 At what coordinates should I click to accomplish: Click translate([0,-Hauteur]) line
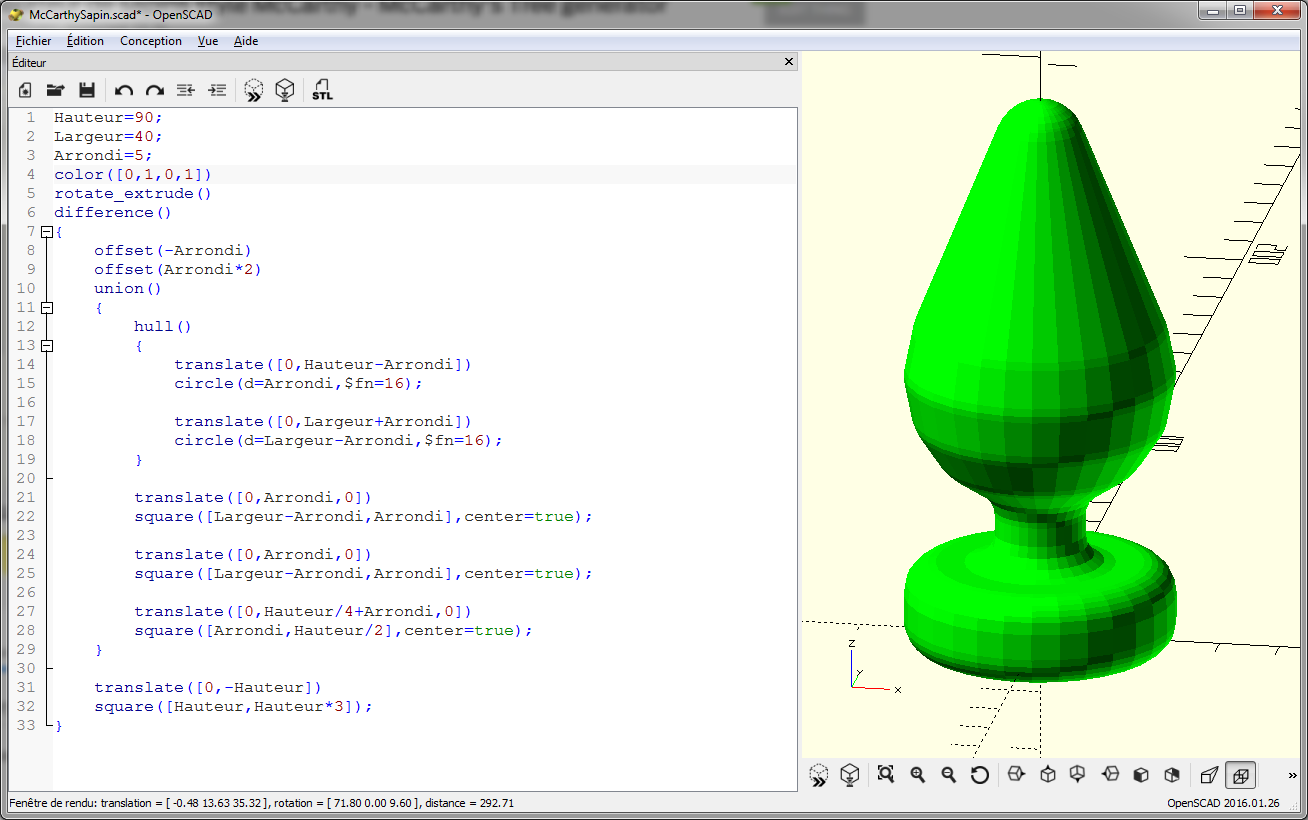point(208,687)
